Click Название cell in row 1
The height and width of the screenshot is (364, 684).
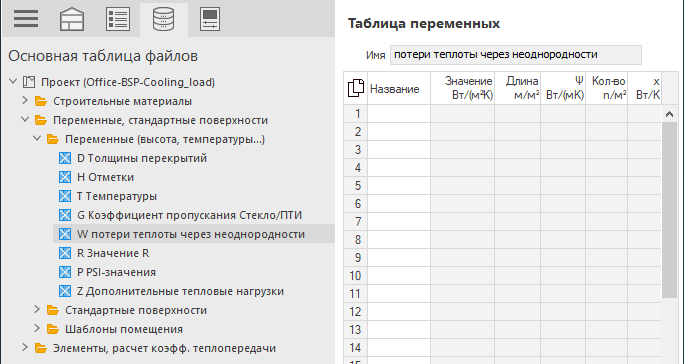pos(399,113)
